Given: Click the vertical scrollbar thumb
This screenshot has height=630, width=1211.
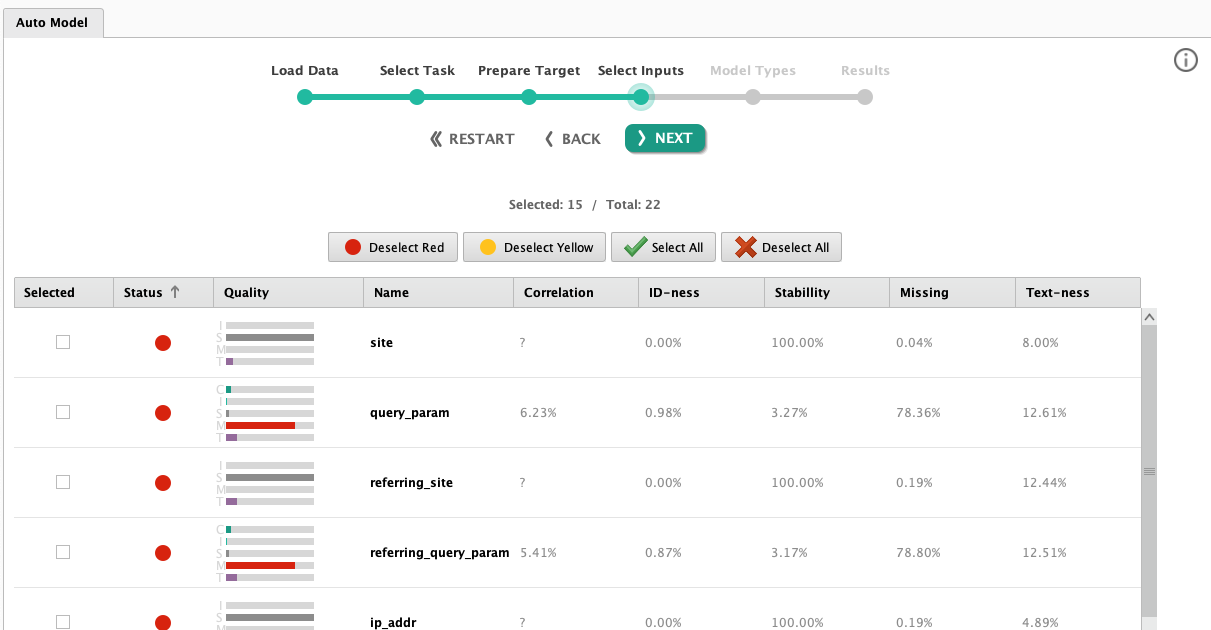Looking at the screenshot, I should point(1149,470).
